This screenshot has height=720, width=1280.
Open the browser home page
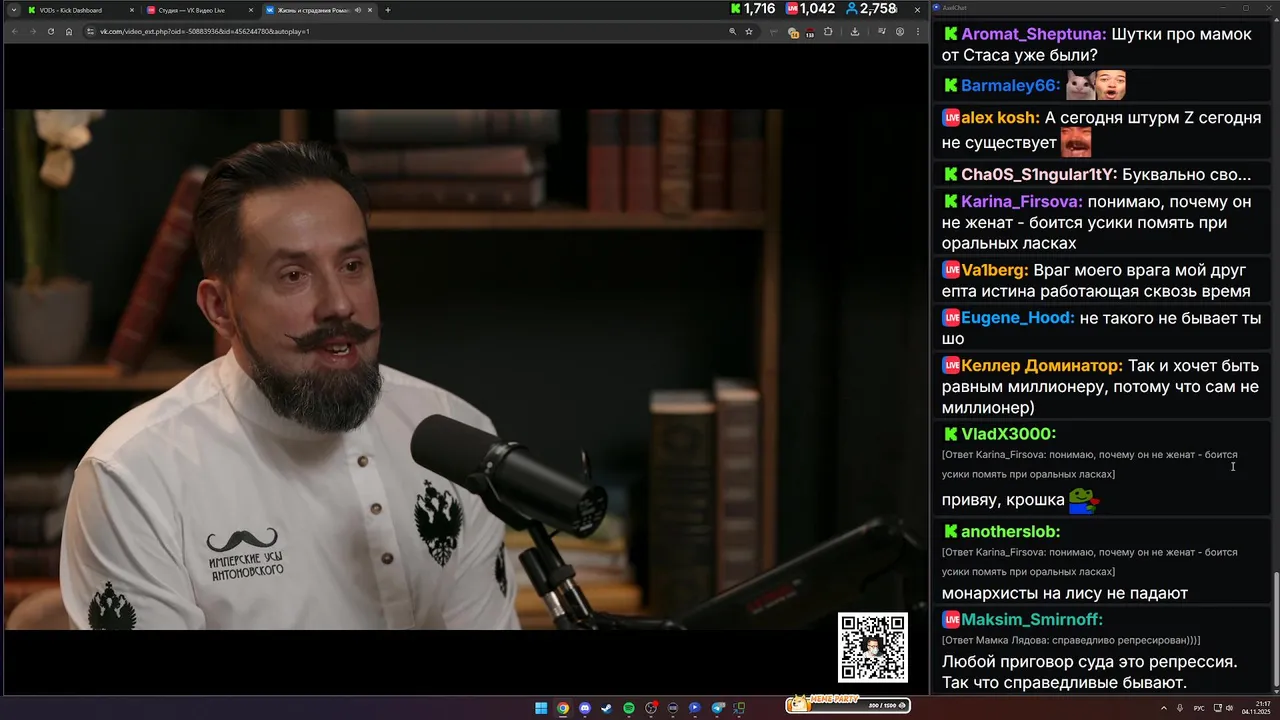(69, 31)
